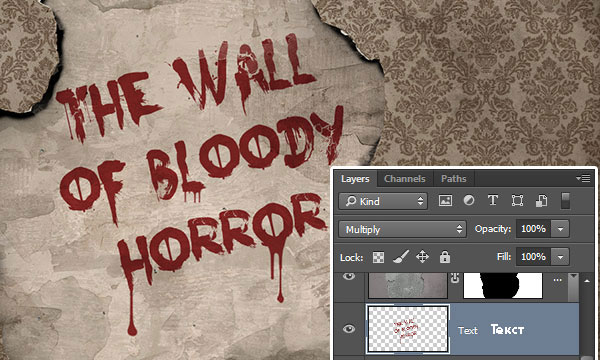Toggle mask link on the wall texture layer
This screenshot has width=600, height=360.
(x=455, y=279)
